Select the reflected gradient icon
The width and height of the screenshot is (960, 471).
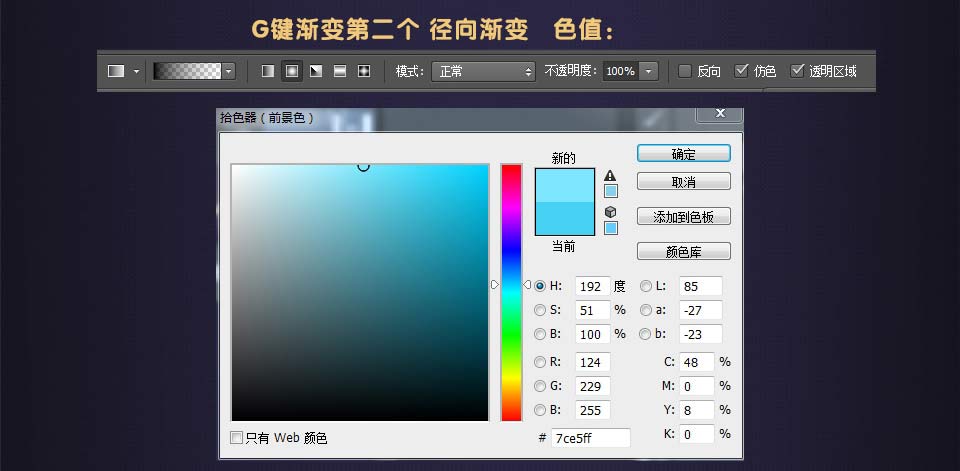(339, 71)
